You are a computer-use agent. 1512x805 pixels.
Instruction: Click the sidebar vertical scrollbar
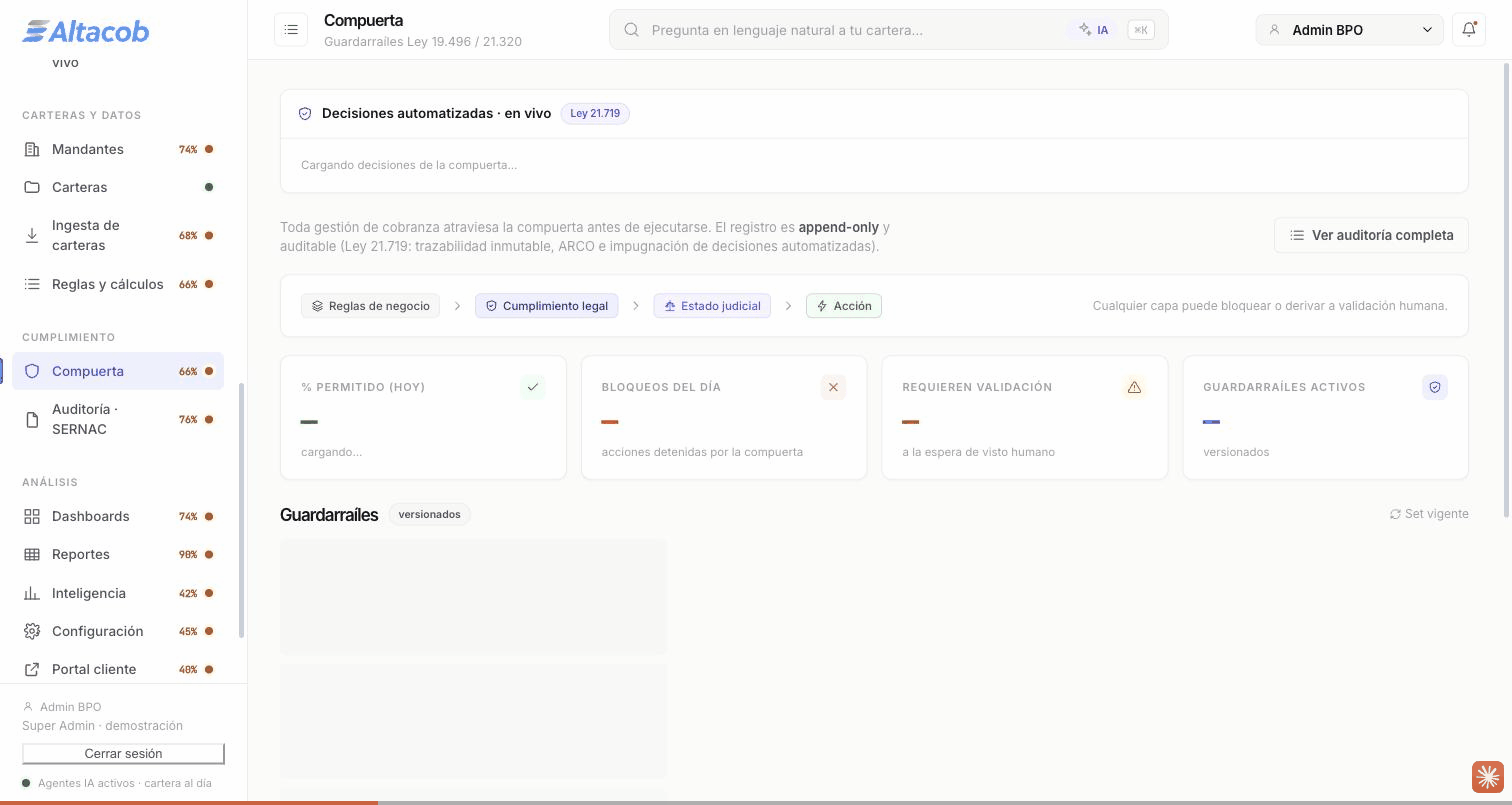[241, 510]
